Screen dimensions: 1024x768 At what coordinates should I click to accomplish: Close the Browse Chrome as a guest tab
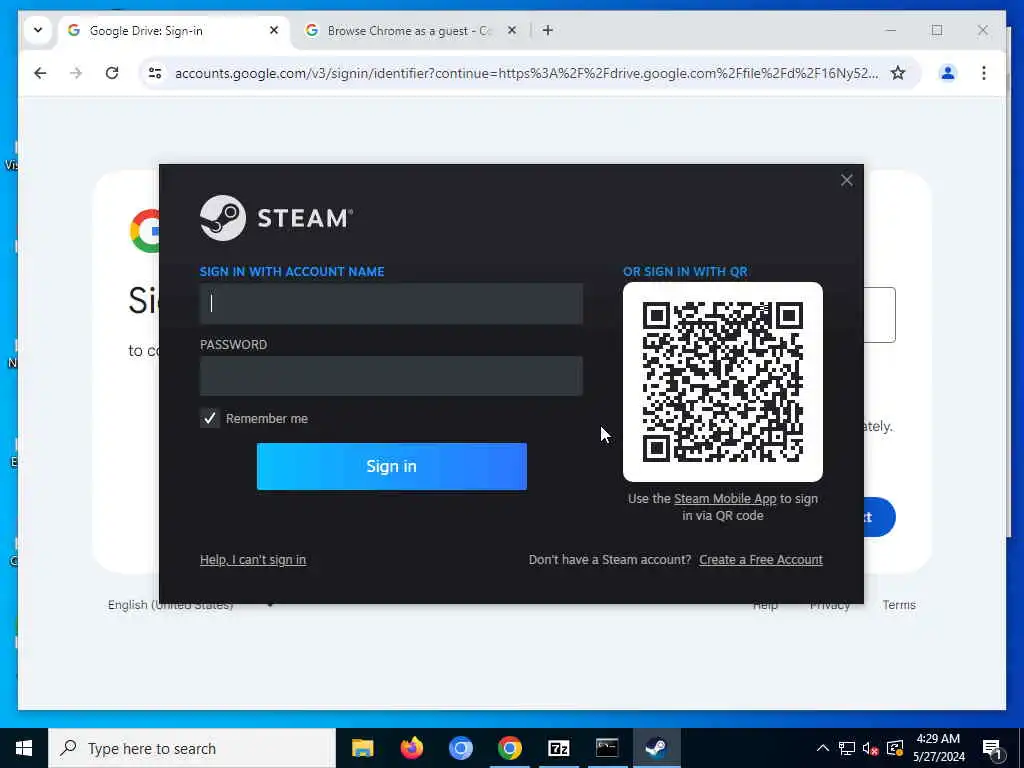pyautogui.click(x=512, y=31)
